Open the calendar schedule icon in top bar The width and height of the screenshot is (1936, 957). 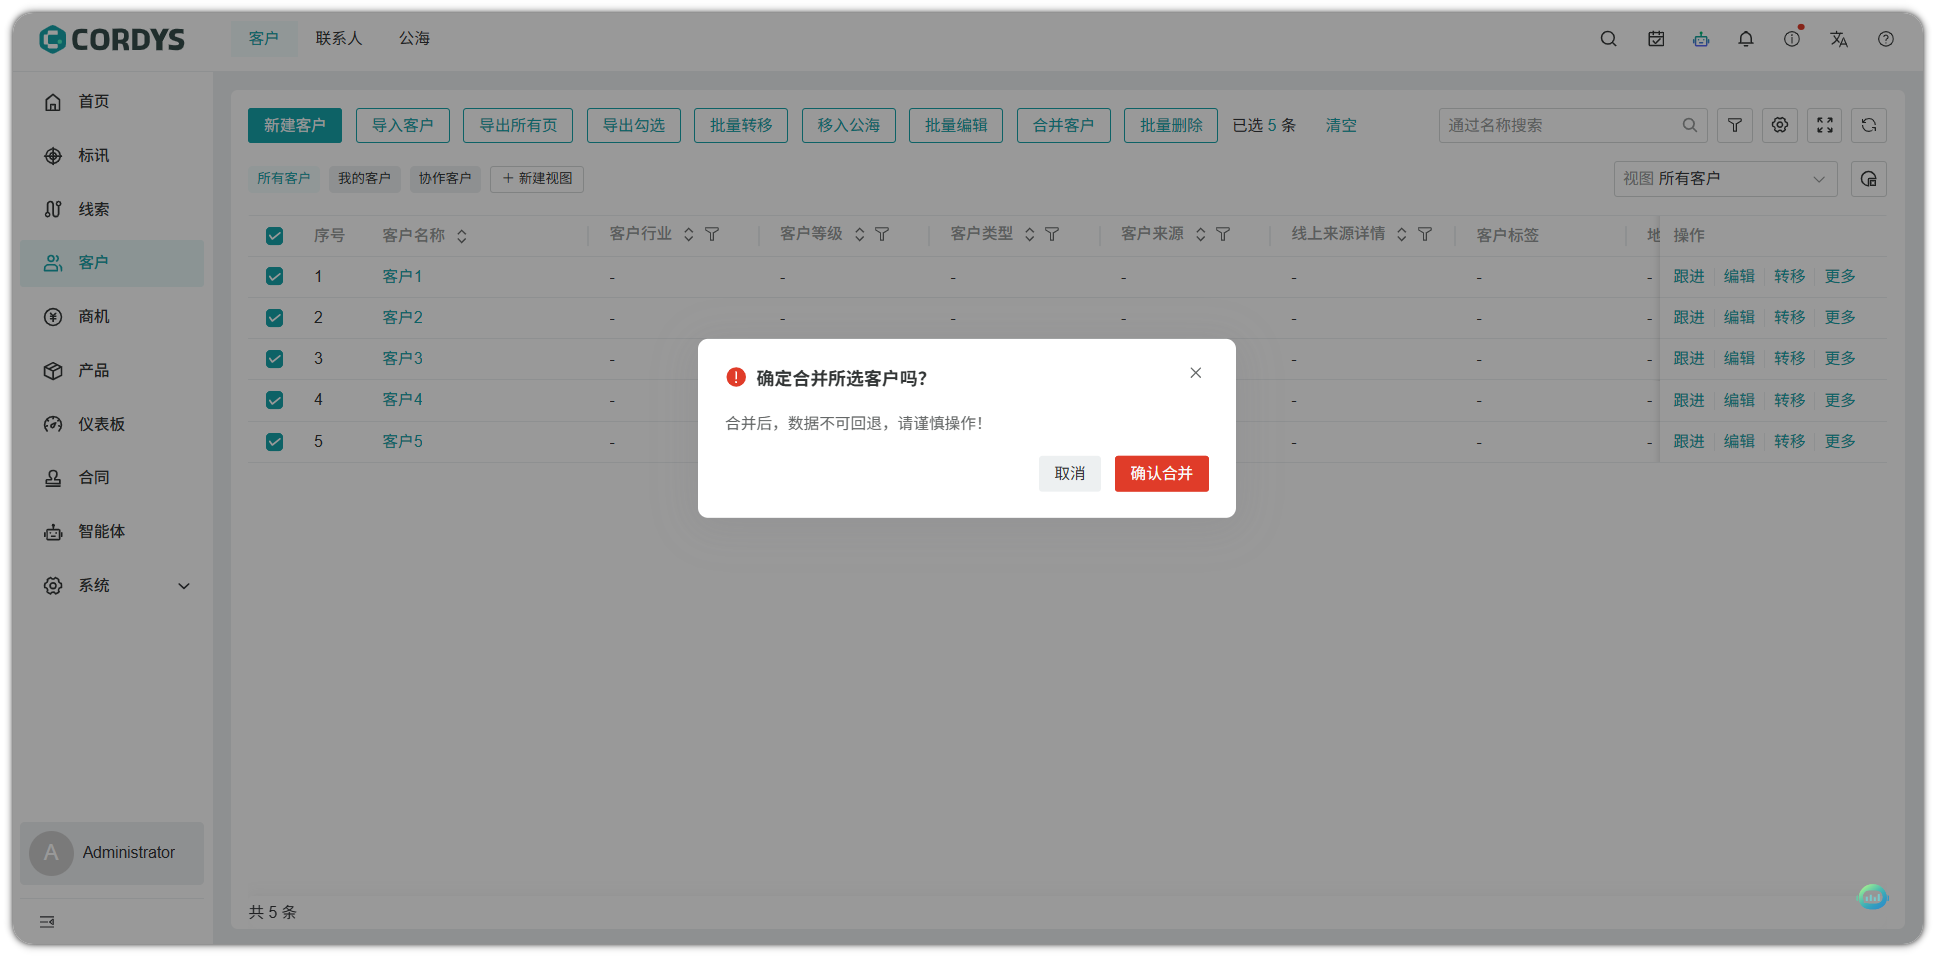(1655, 39)
